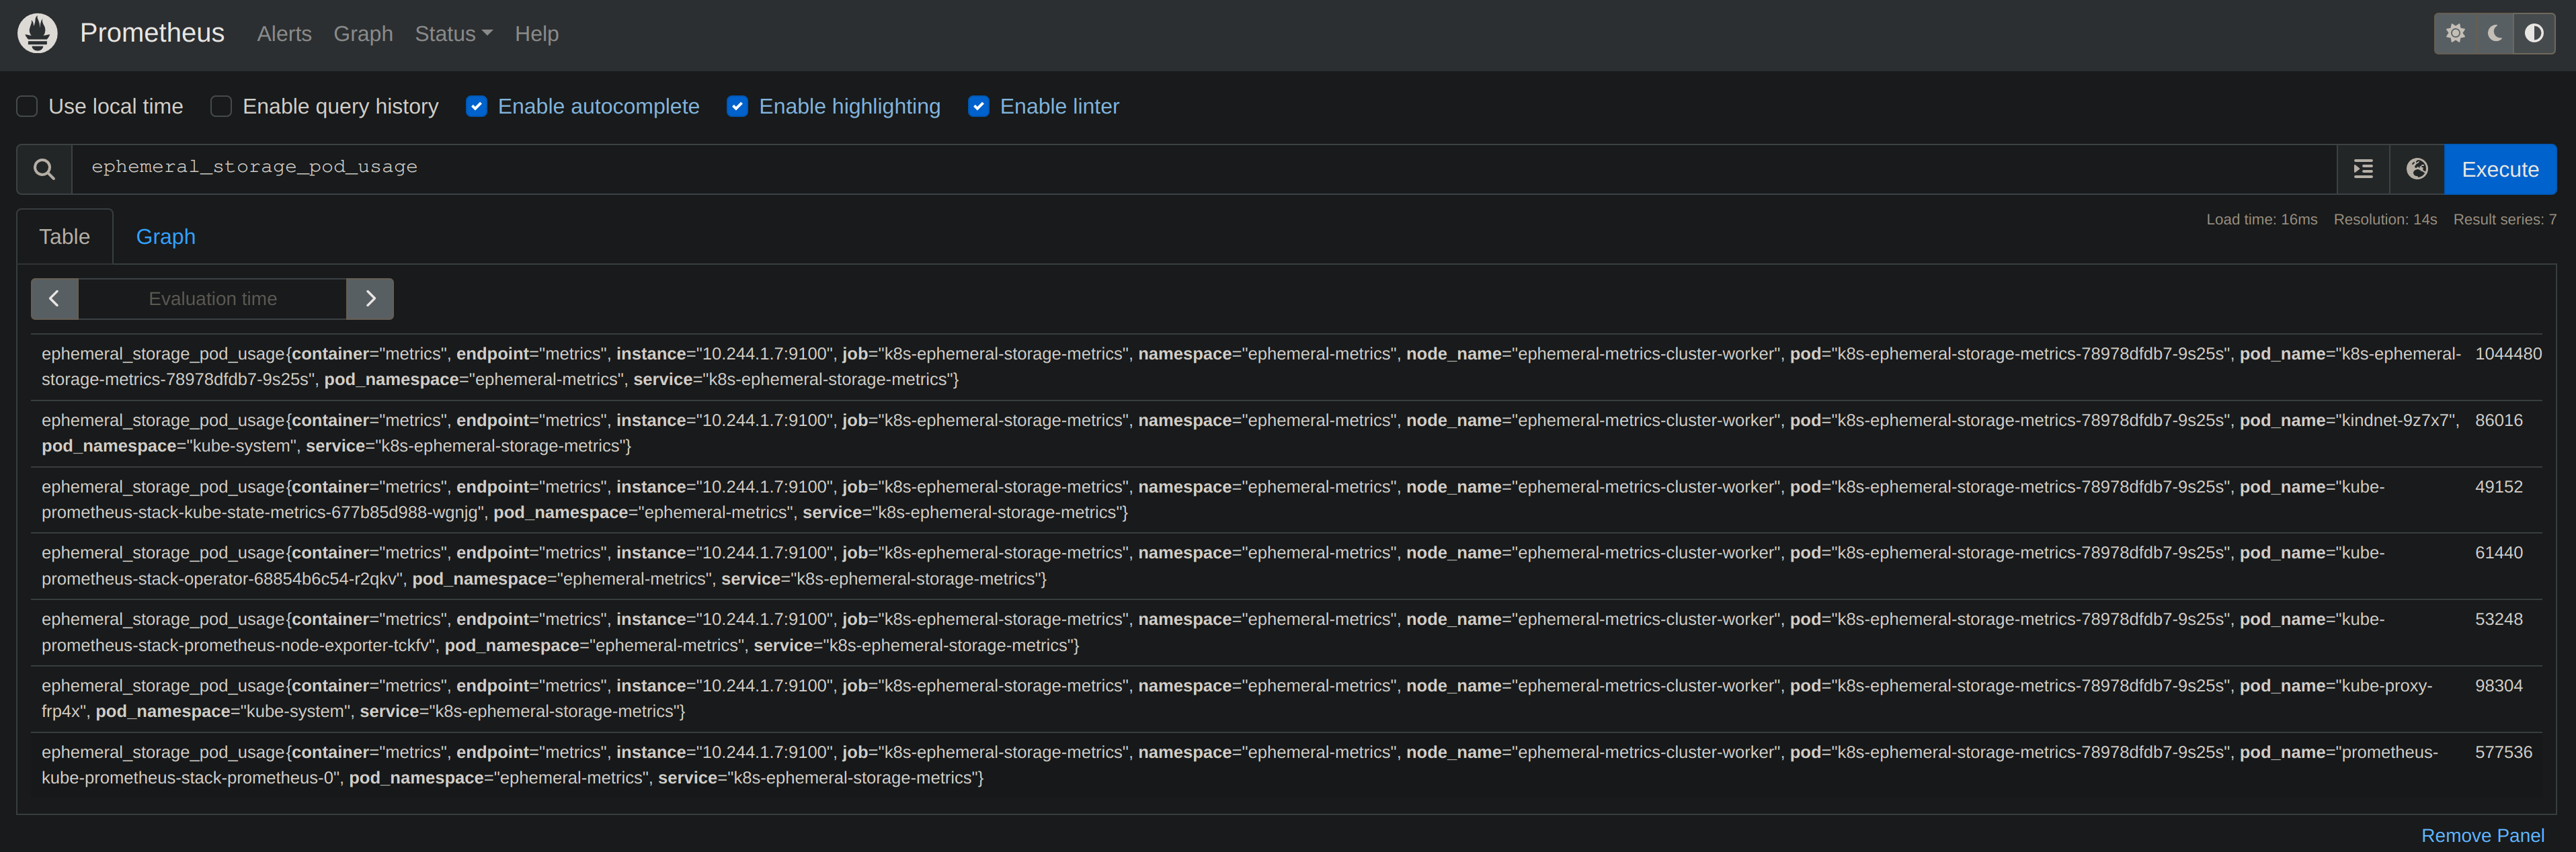This screenshot has width=2576, height=852.
Task: Format the expression with indent icon
Action: [x=2363, y=169]
